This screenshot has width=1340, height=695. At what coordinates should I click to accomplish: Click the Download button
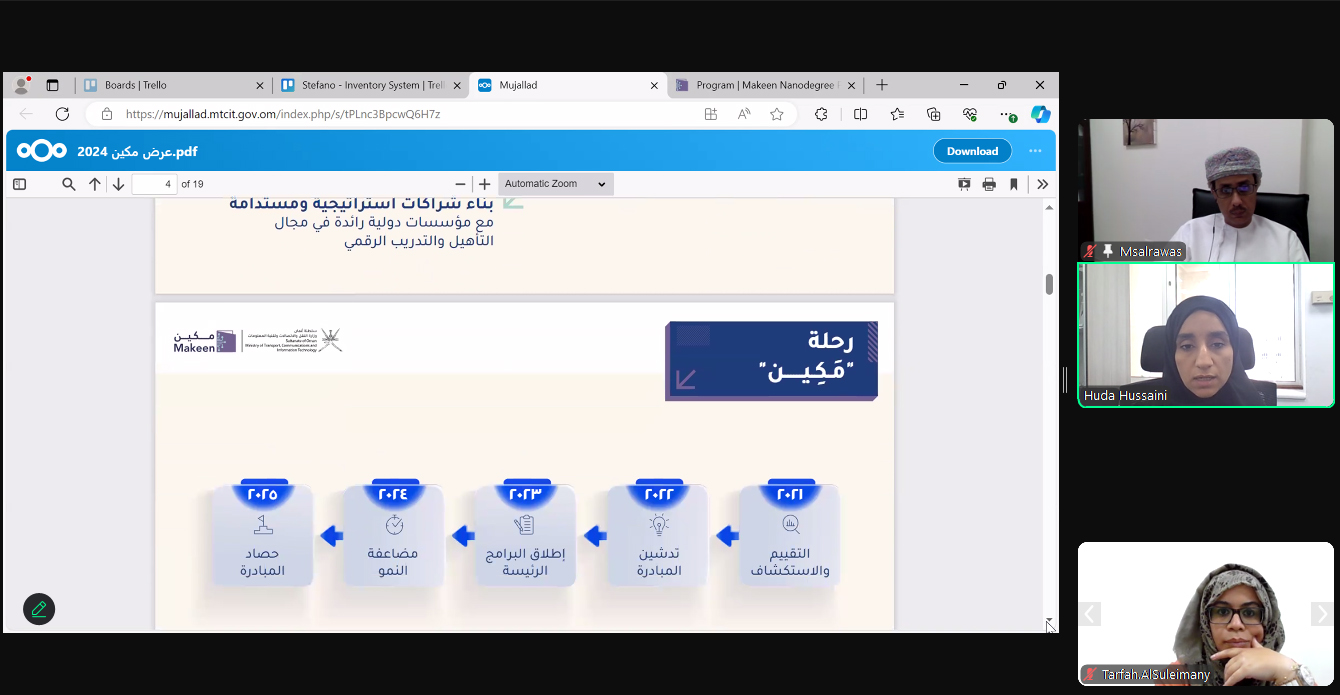(972, 151)
